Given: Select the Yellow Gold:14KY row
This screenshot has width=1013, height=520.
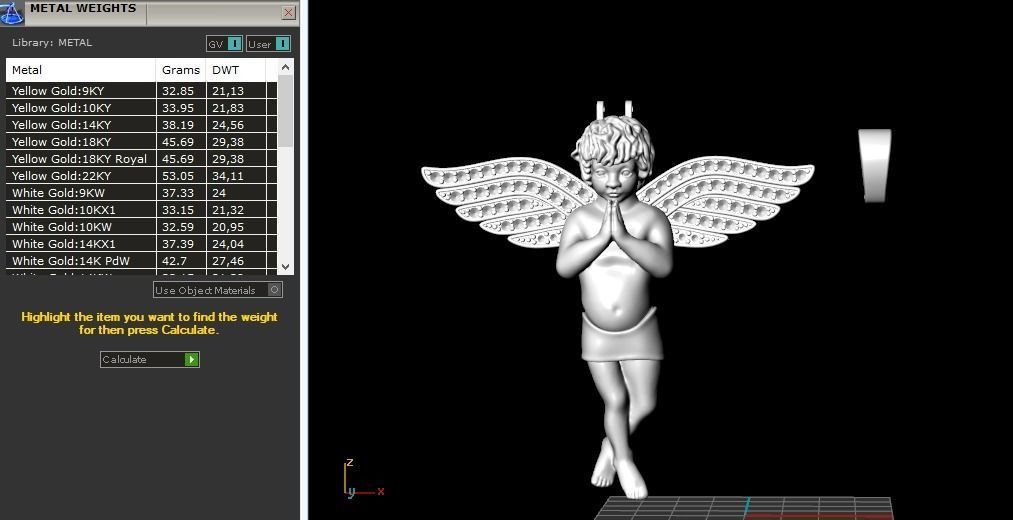Looking at the screenshot, I should (141, 125).
